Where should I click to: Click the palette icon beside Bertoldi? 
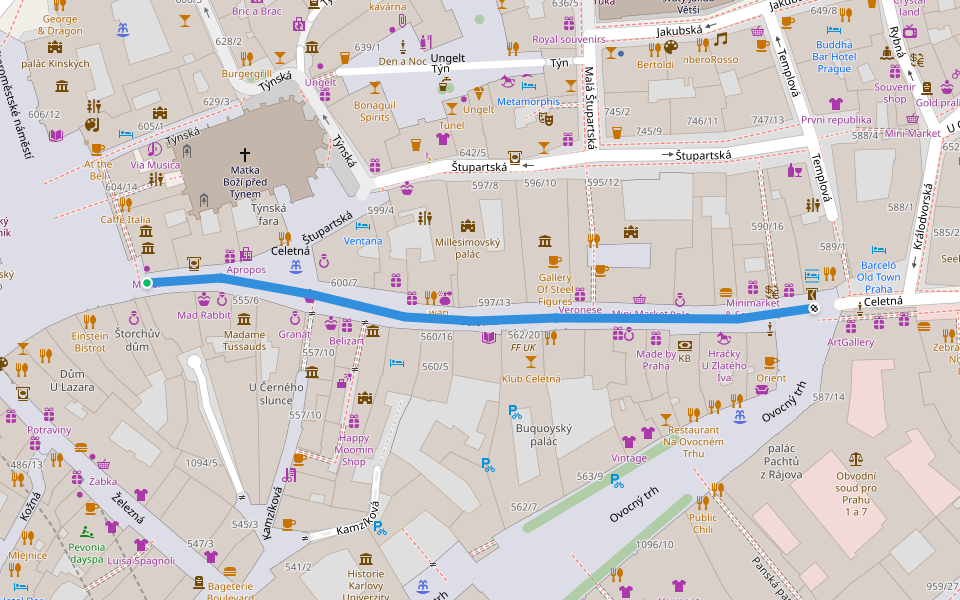670,48
